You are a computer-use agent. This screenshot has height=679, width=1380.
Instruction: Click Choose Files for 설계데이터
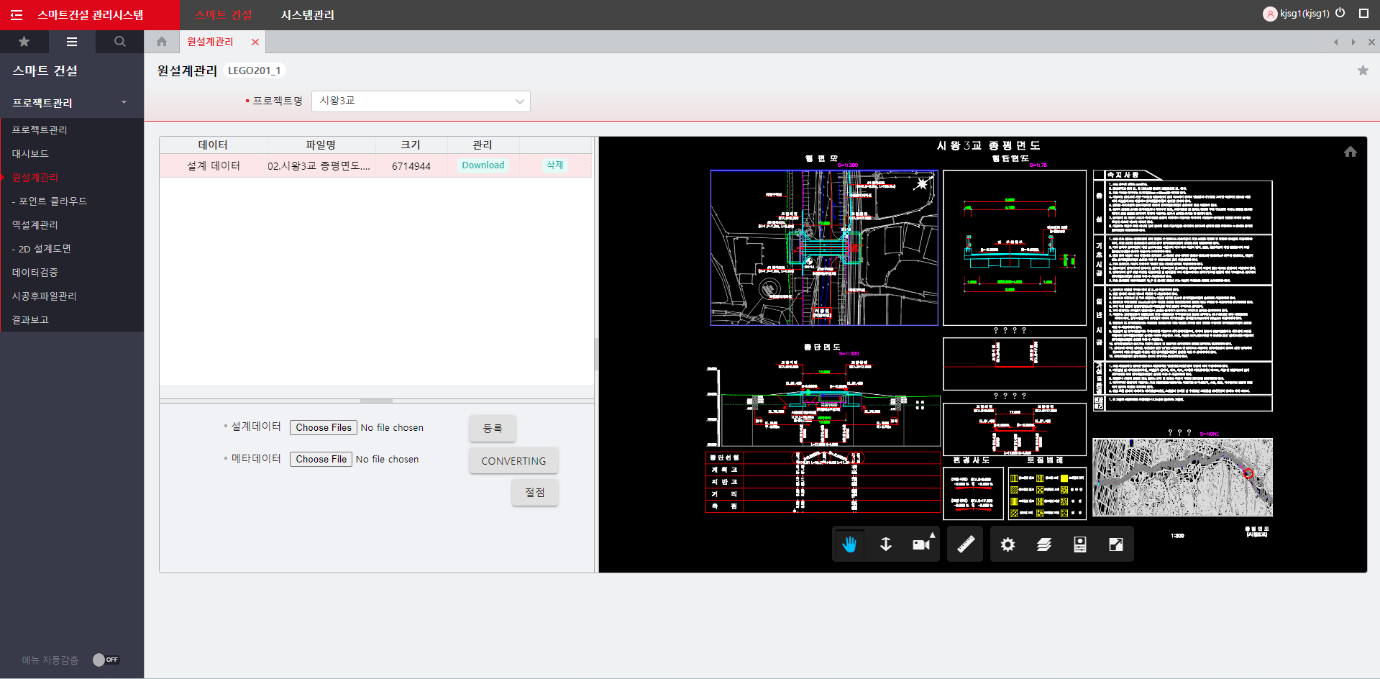click(x=322, y=428)
